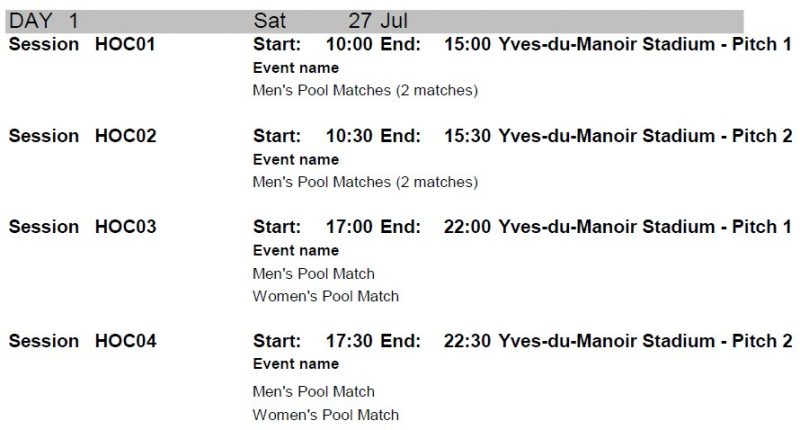Image resolution: width=800 pixels, height=430 pixels.
Task: Click the 15:00 end time
Action: coord(467,45)
